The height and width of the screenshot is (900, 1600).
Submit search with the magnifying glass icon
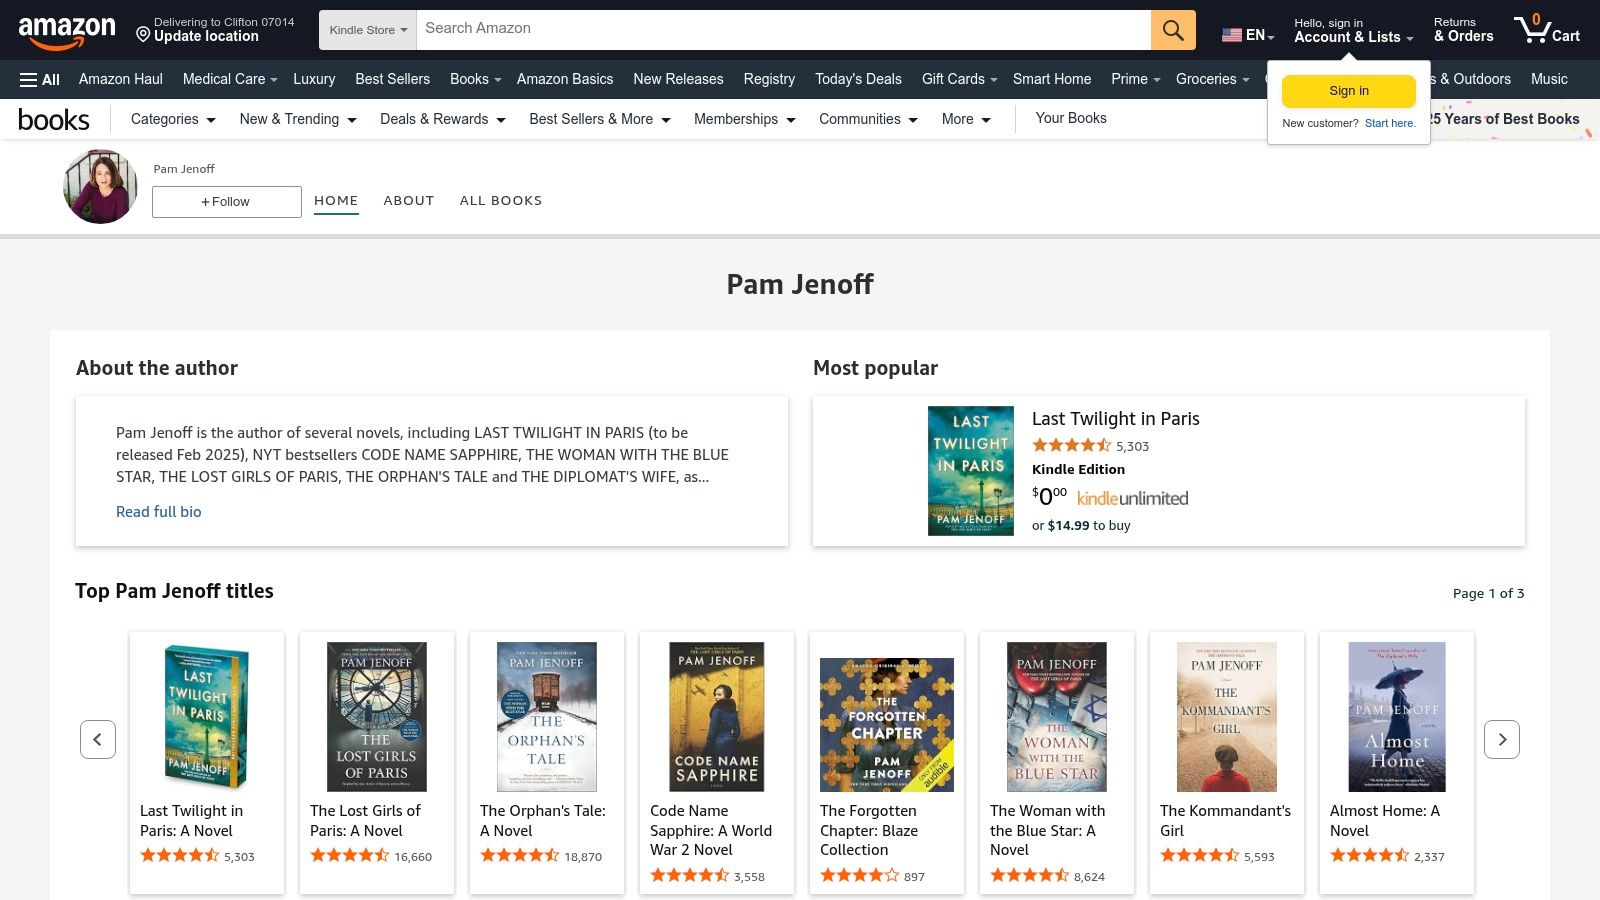click(1171, 29)
